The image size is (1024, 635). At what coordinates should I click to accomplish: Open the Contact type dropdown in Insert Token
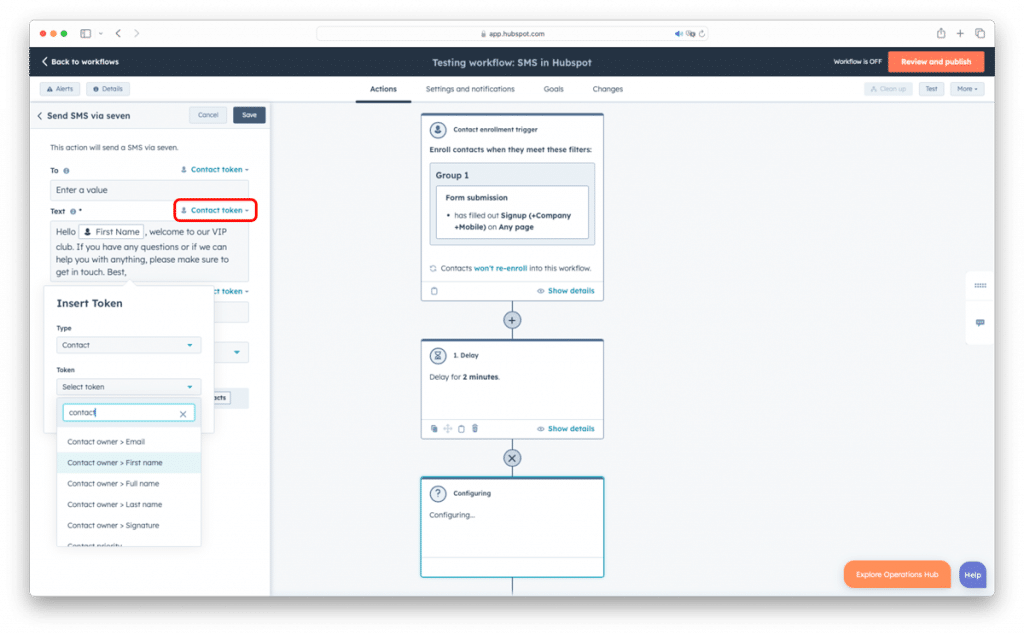pos(128,344)
